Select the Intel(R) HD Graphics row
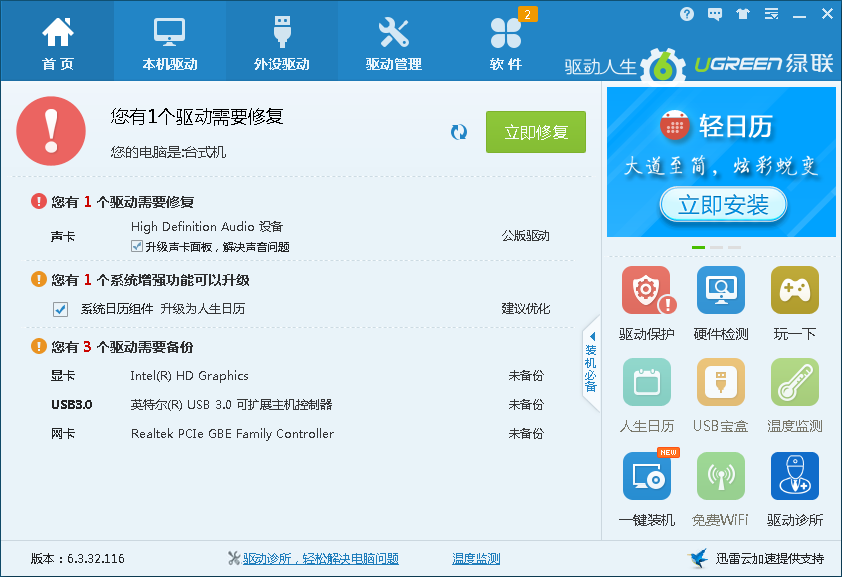842x577 pixels. 189,376
